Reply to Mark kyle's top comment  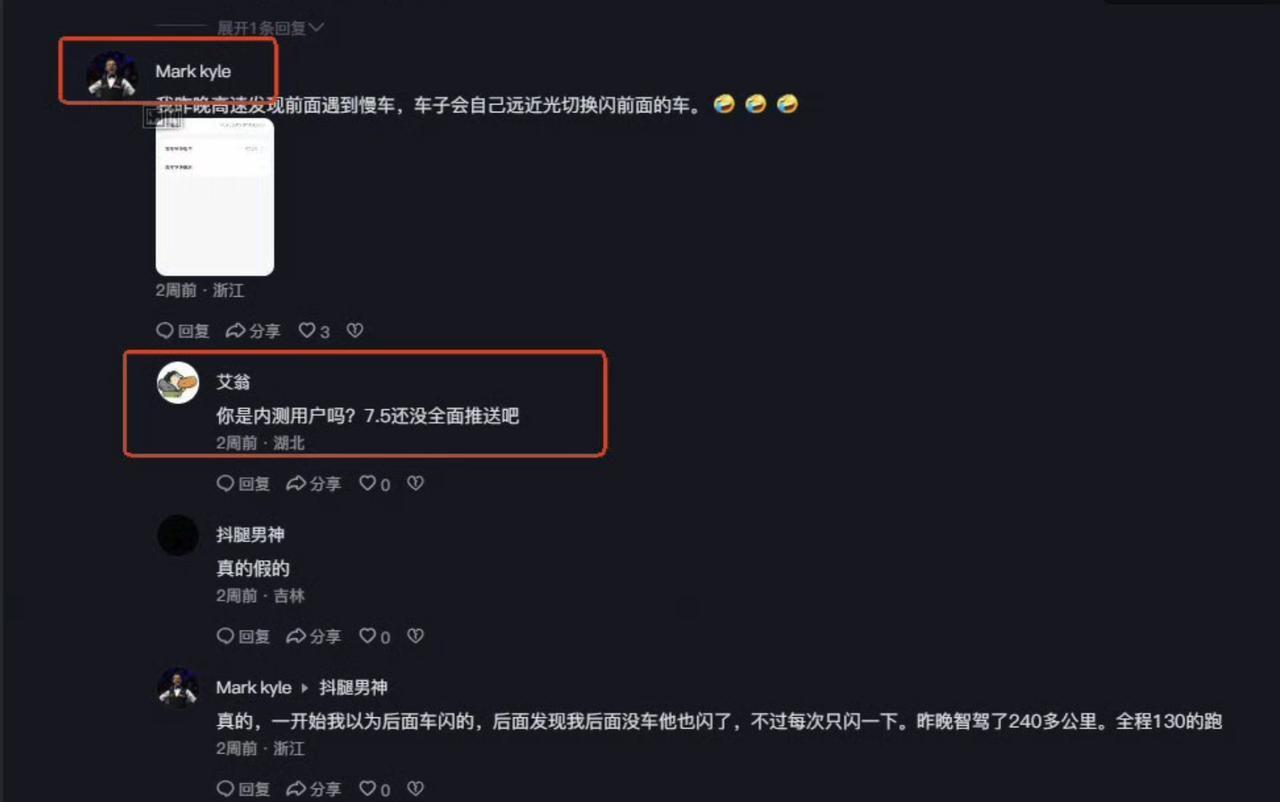(184, 331)
